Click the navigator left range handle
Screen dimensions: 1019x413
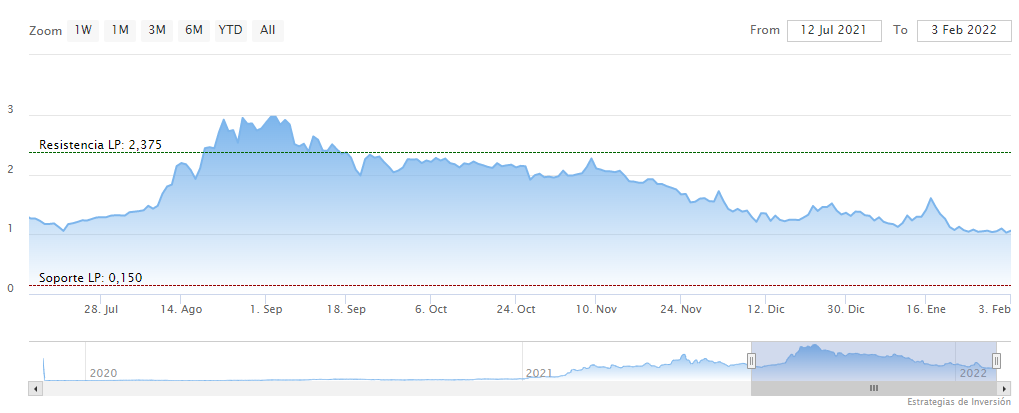[x=751, y=360]
